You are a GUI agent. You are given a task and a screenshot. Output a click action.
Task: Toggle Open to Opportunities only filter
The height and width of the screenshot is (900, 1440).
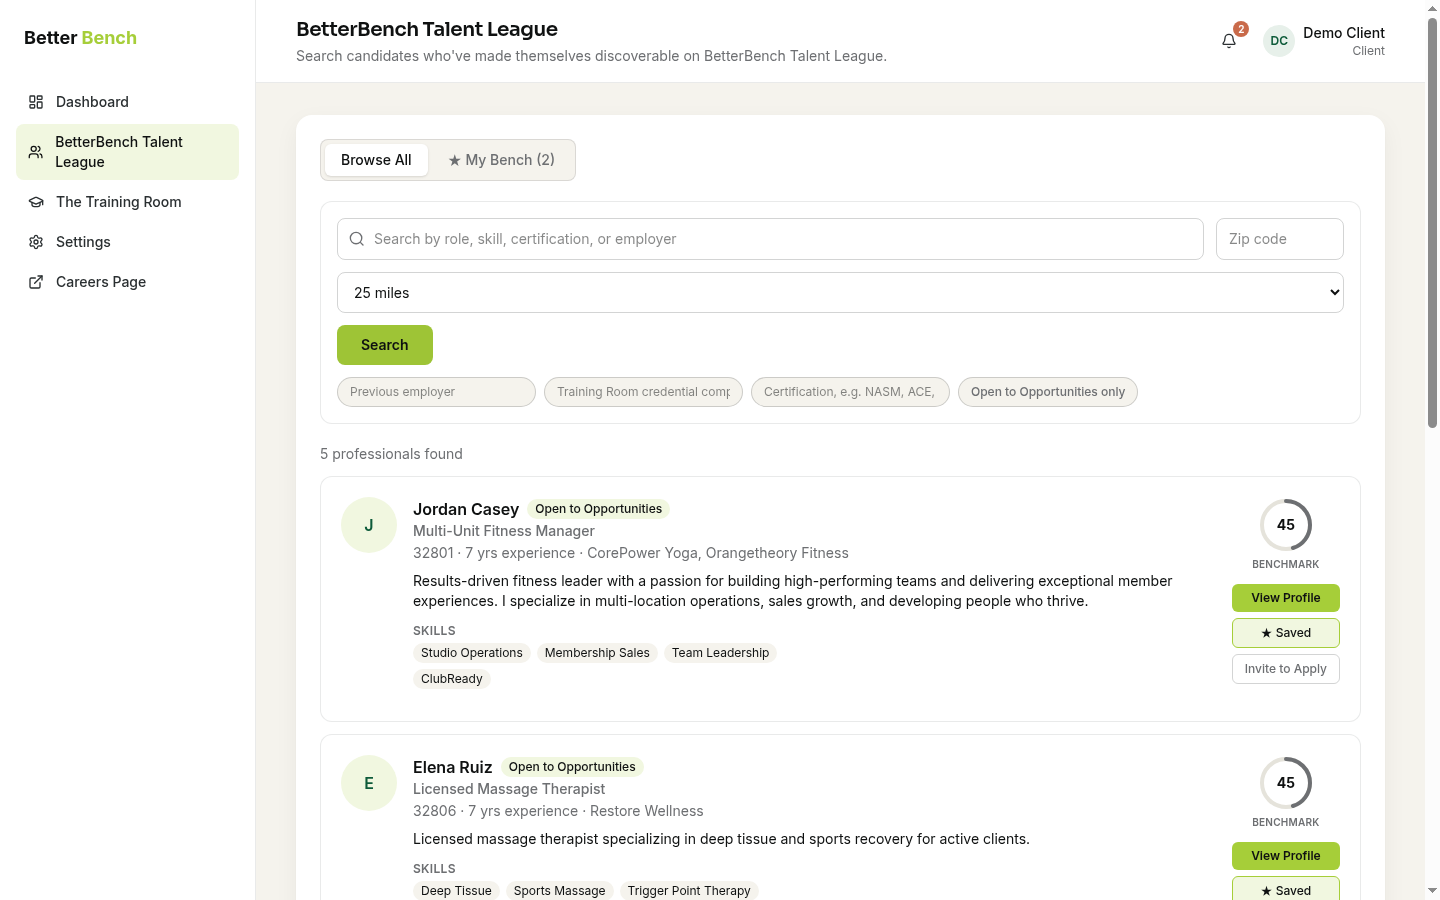click(x=1047, y=392)
